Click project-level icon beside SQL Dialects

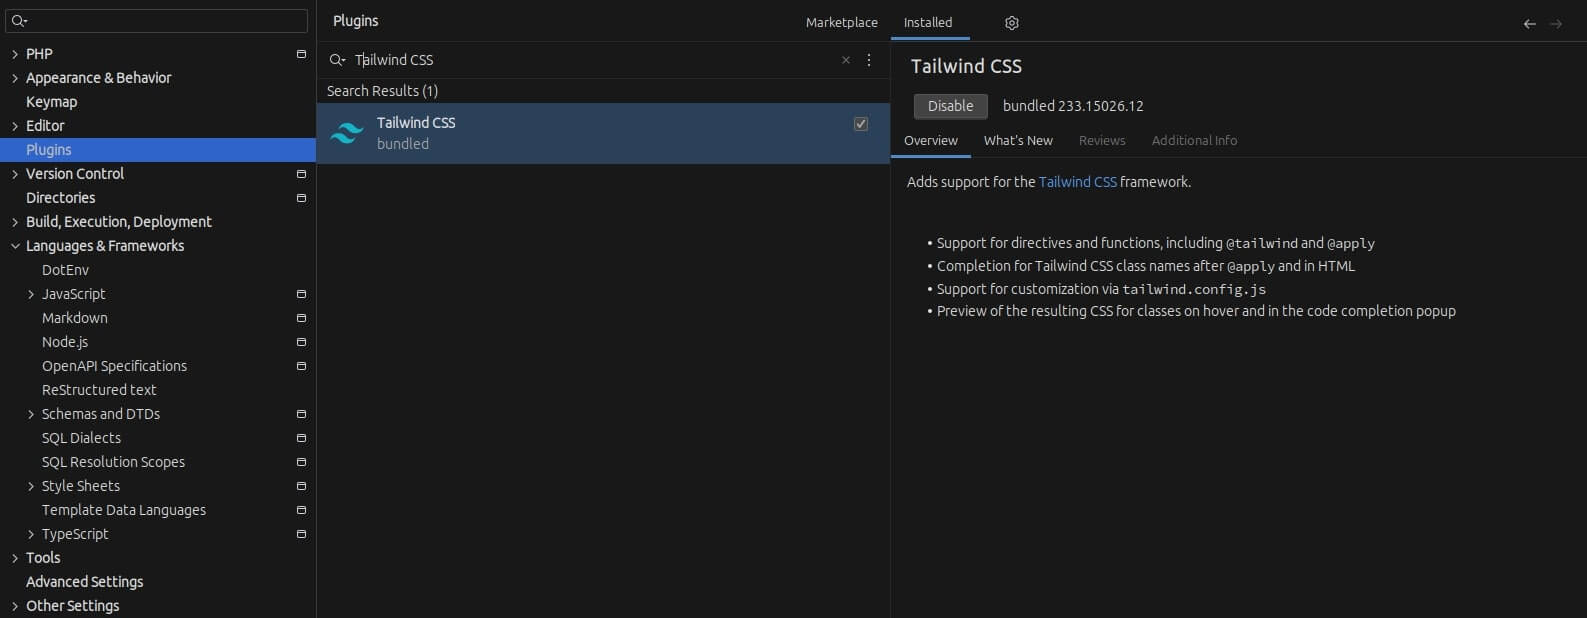pyautogui.click(x=301, y=438)
